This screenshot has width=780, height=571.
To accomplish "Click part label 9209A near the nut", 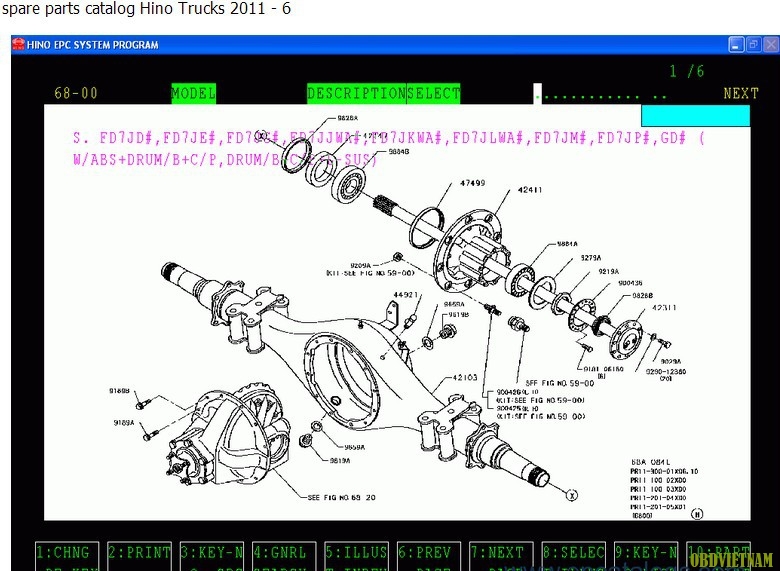I will [361, 266].
